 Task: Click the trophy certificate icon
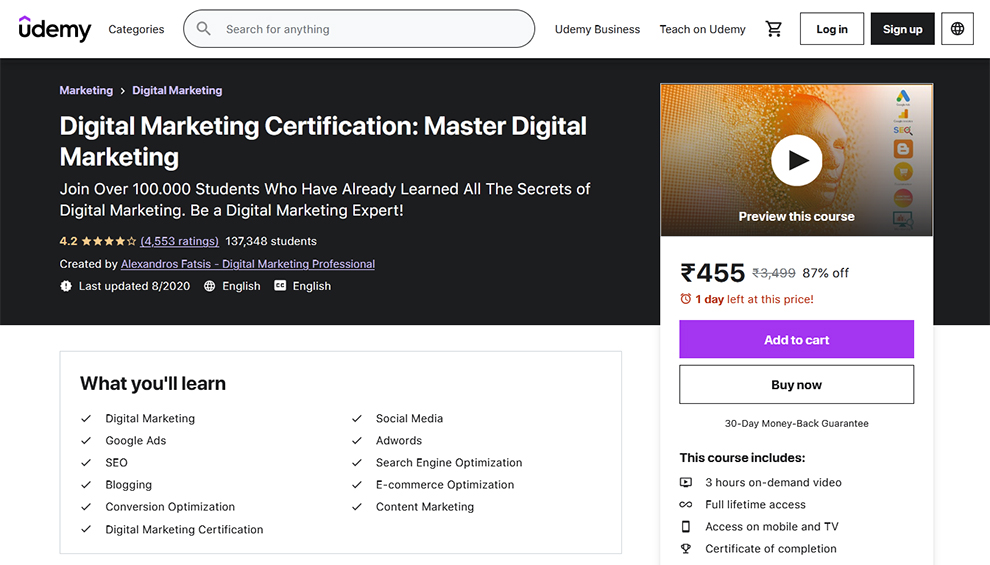[686, 549]
